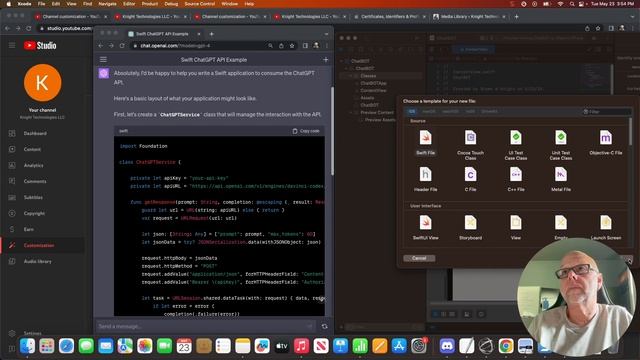Pick the Header File template
This screenshot has height=360, width=640.
coord(425,179)
